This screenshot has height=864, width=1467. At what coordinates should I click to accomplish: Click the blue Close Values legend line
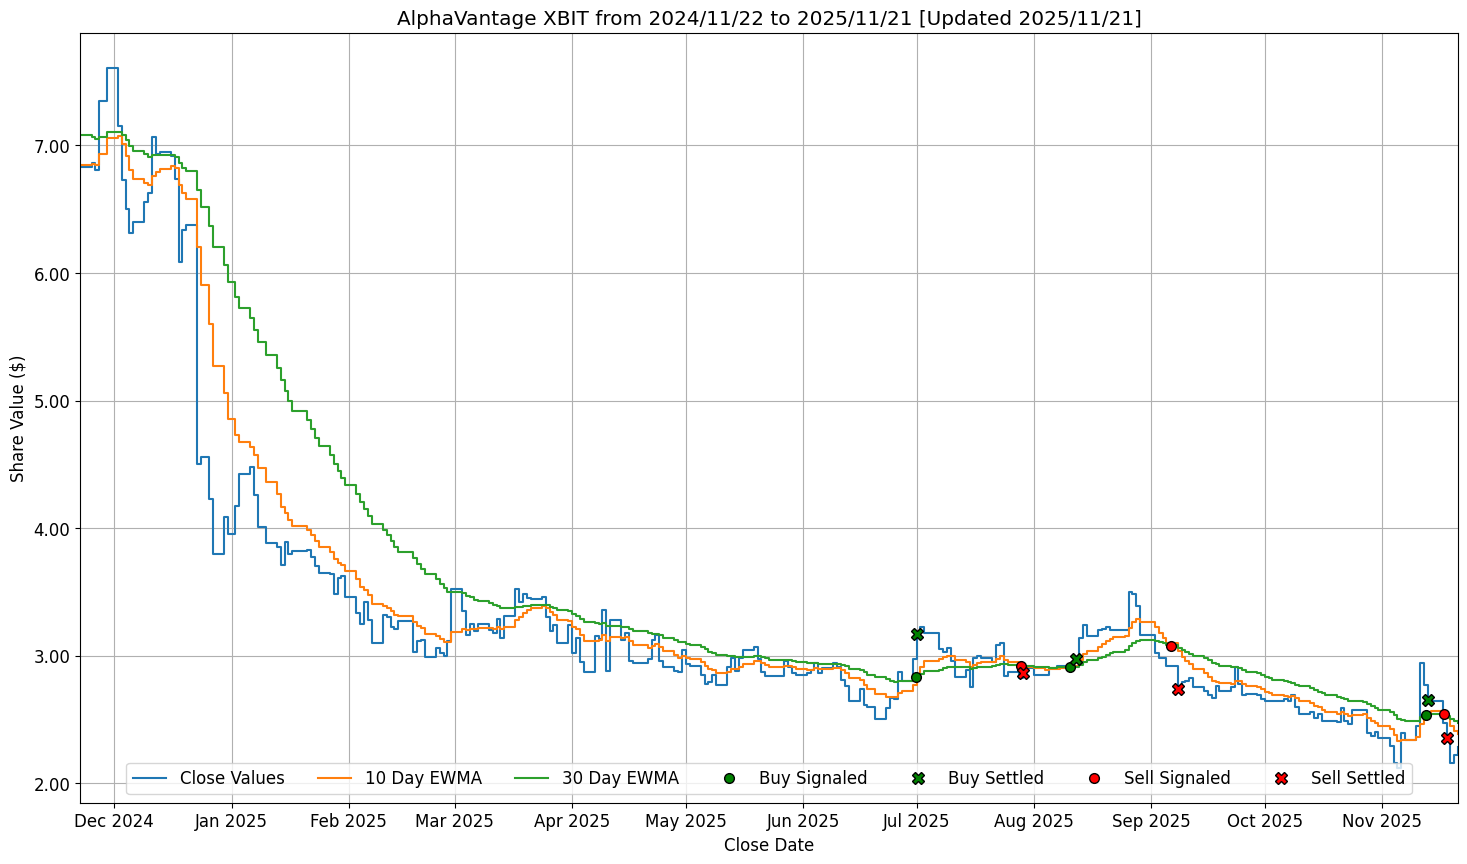point(150,778)
